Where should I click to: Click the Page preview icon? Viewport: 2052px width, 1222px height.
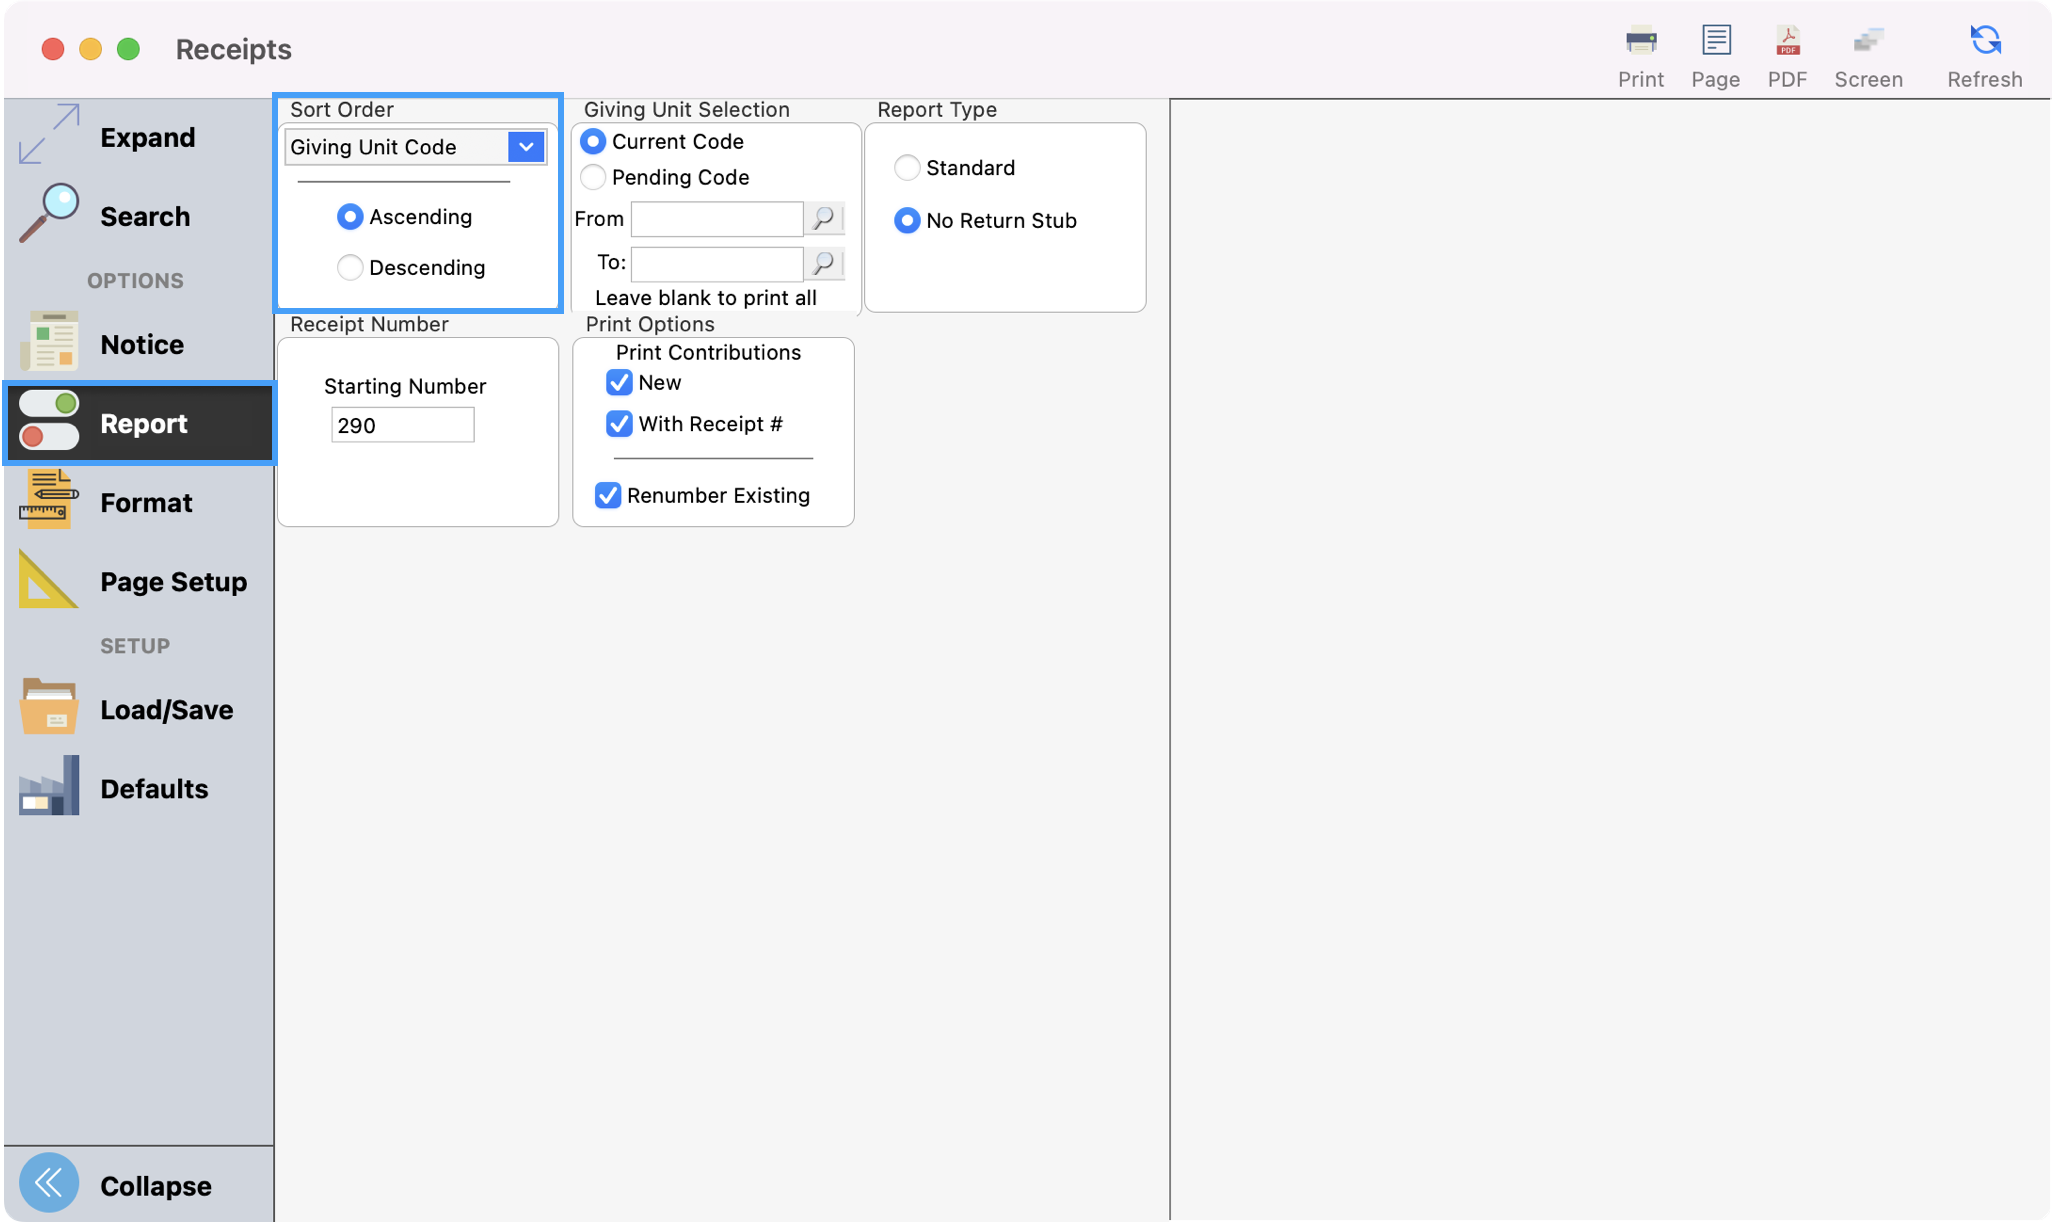coord(1716,42)
